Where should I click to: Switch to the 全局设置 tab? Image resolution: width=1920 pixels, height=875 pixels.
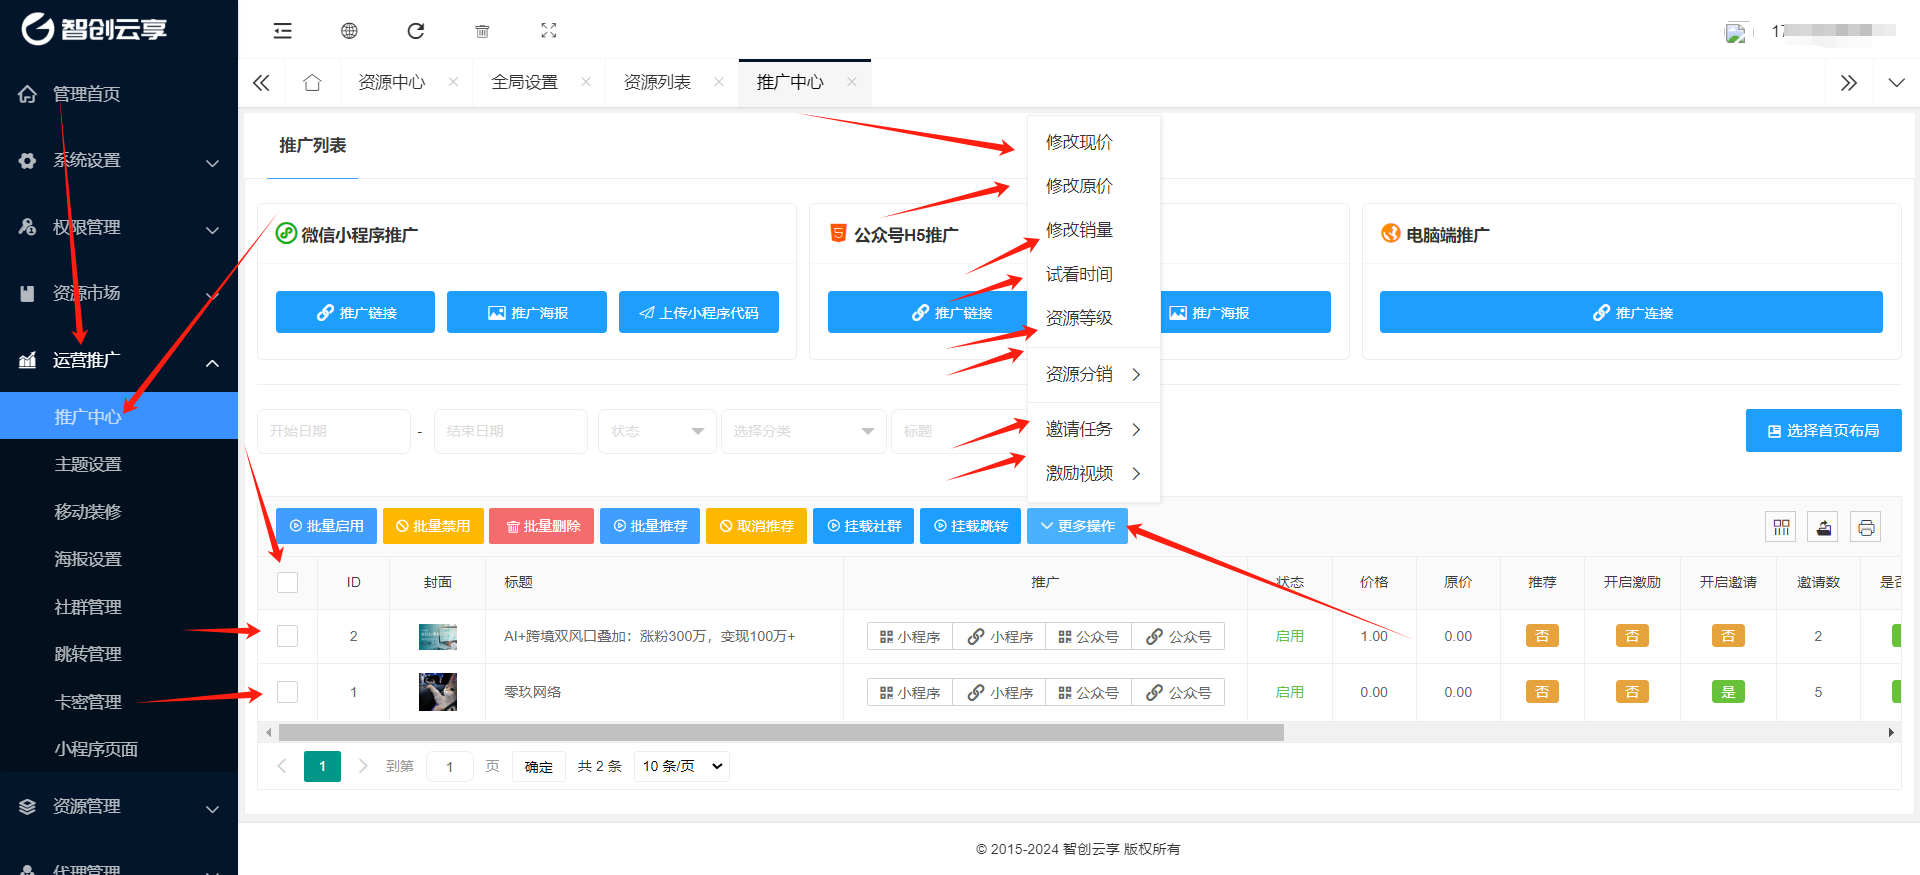point(525,82)
